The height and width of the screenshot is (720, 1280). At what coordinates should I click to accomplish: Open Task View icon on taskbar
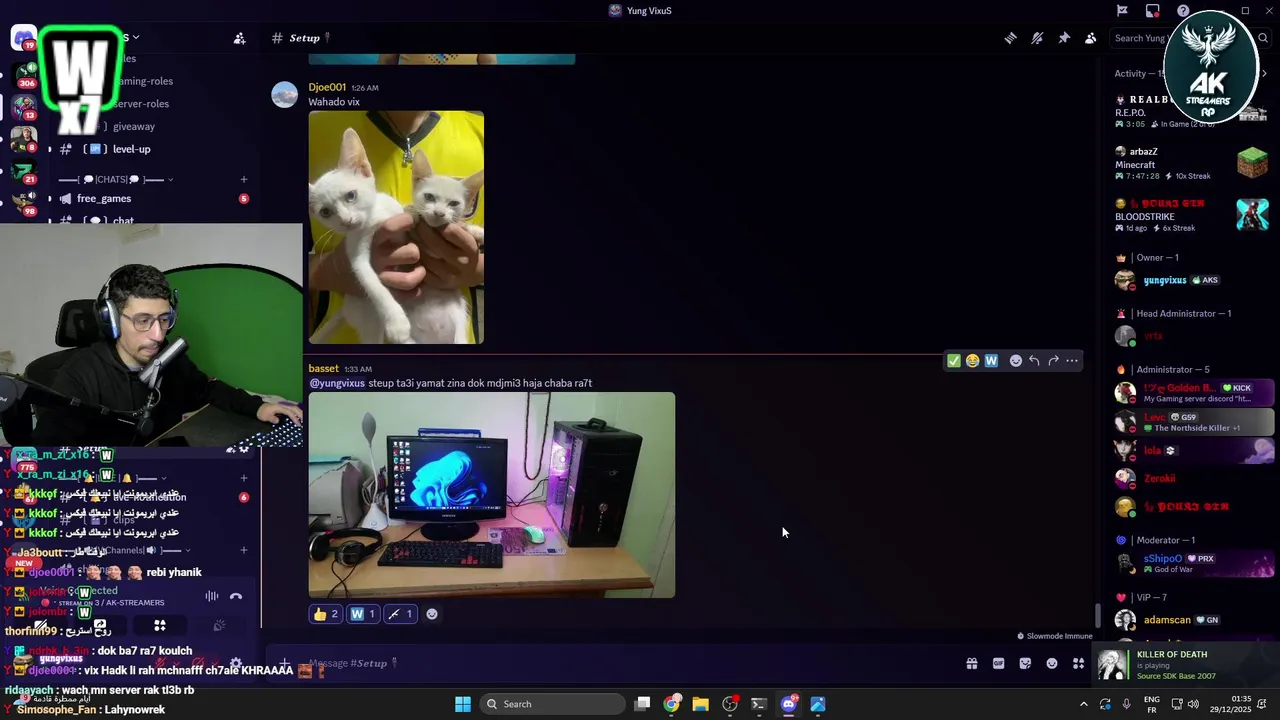[643, 704]
